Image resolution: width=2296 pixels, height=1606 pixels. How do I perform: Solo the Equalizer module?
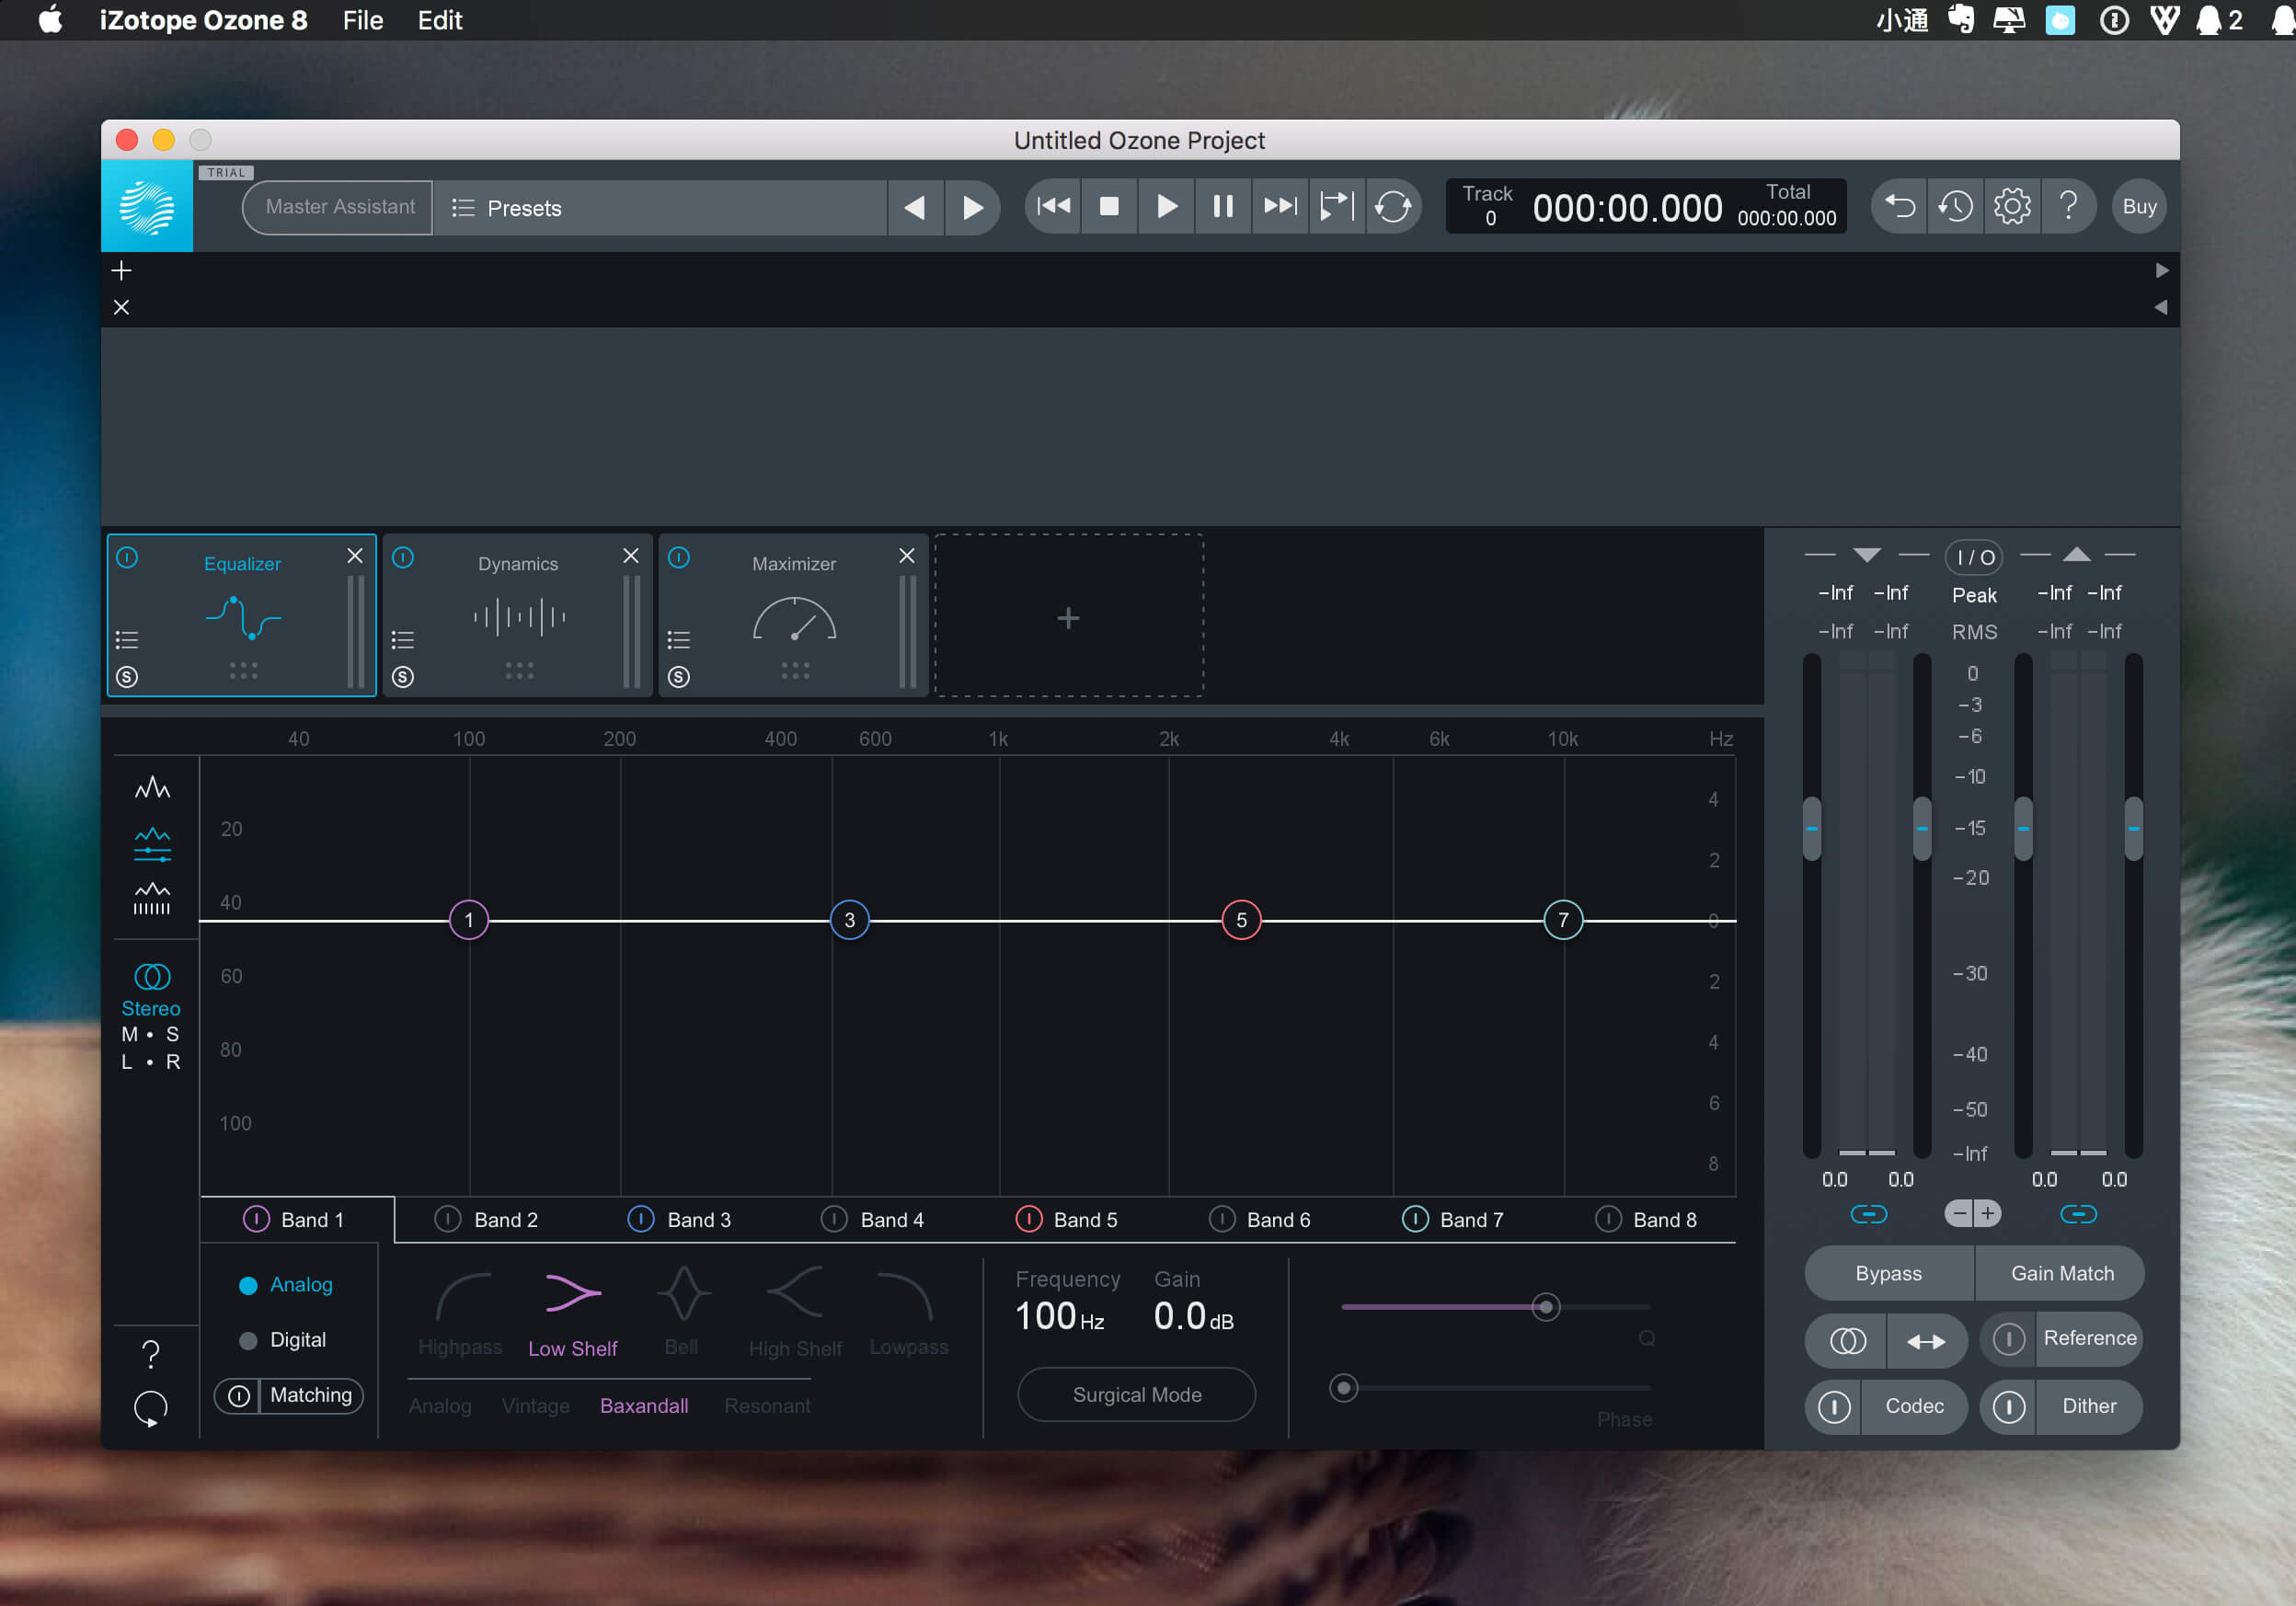tap(127, 677)
